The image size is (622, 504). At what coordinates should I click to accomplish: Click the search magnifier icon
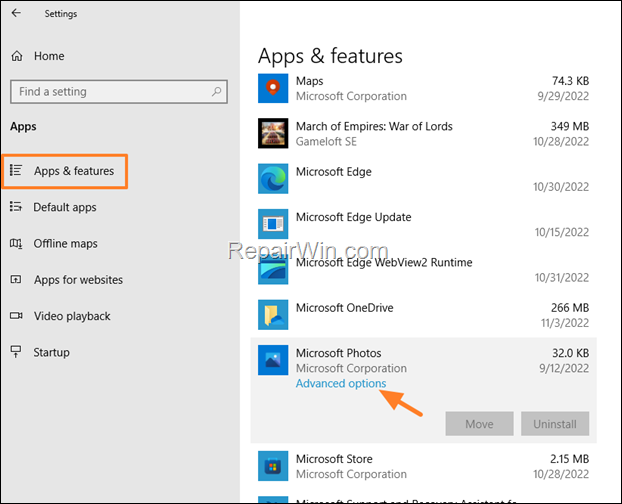[x=217, y=92]
